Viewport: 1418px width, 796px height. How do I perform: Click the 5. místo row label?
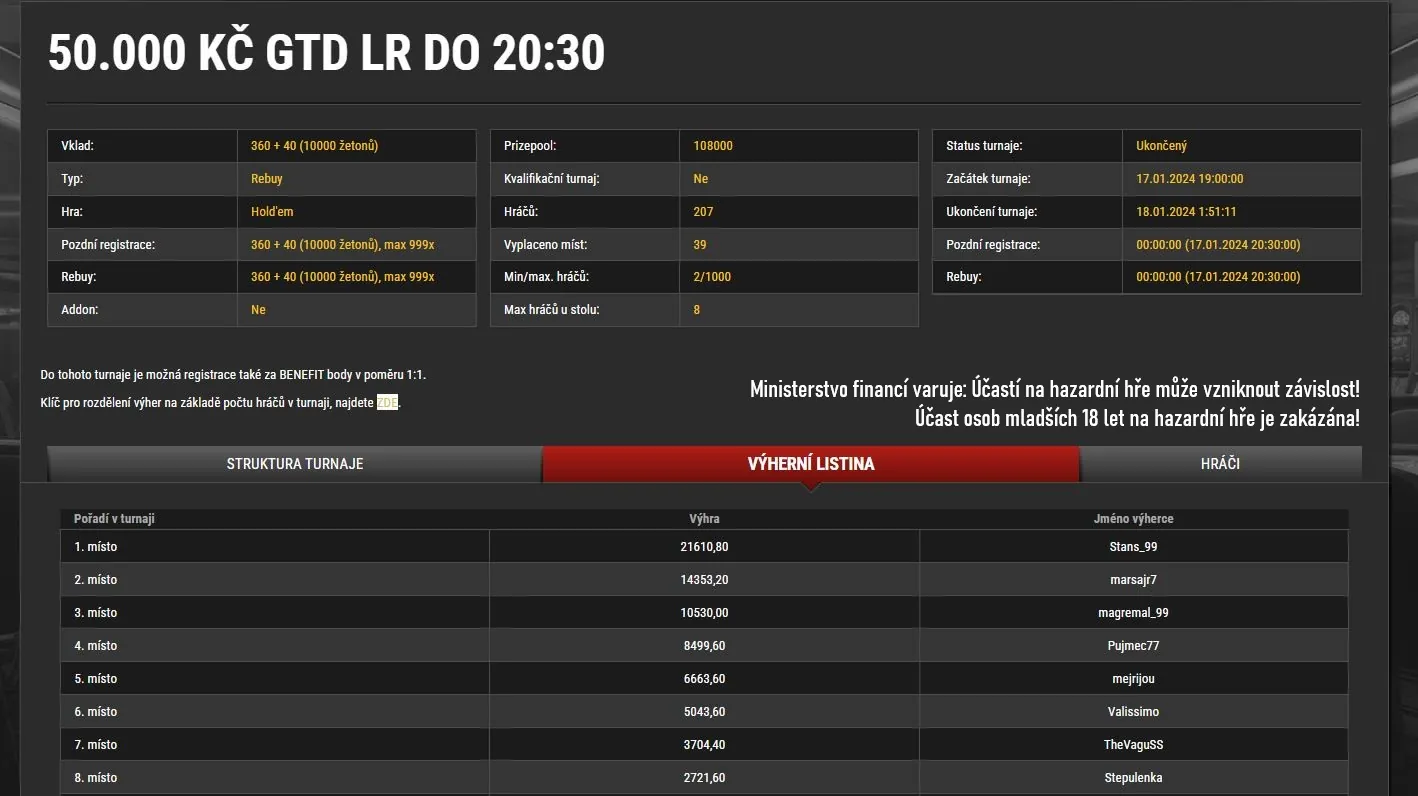click(95, 679)
